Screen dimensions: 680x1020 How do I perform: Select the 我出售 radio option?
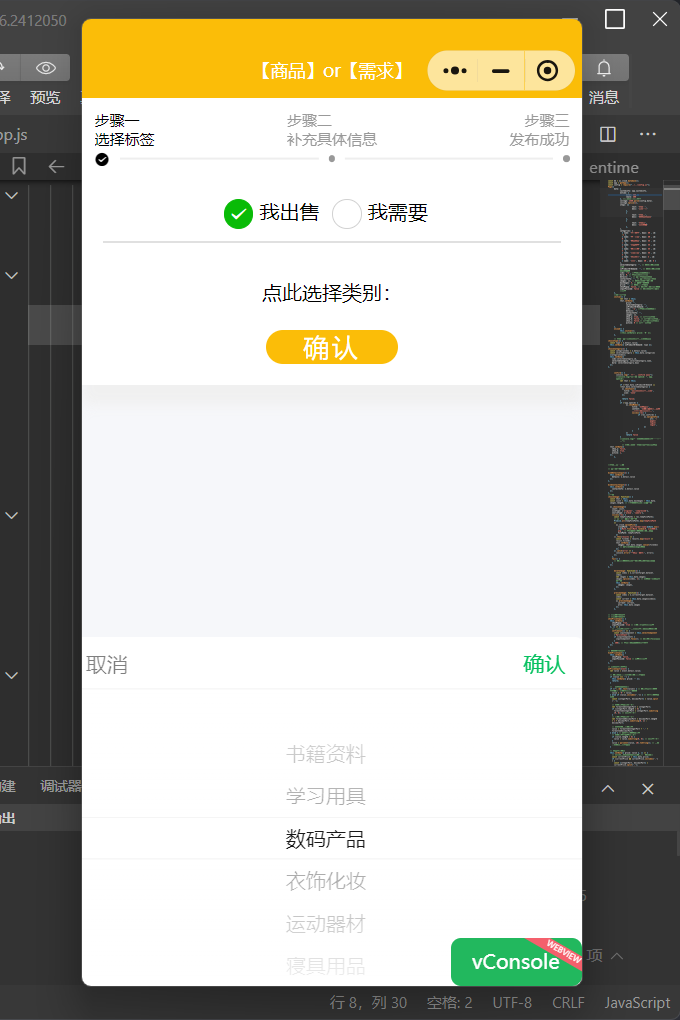(x=238, y=213)
